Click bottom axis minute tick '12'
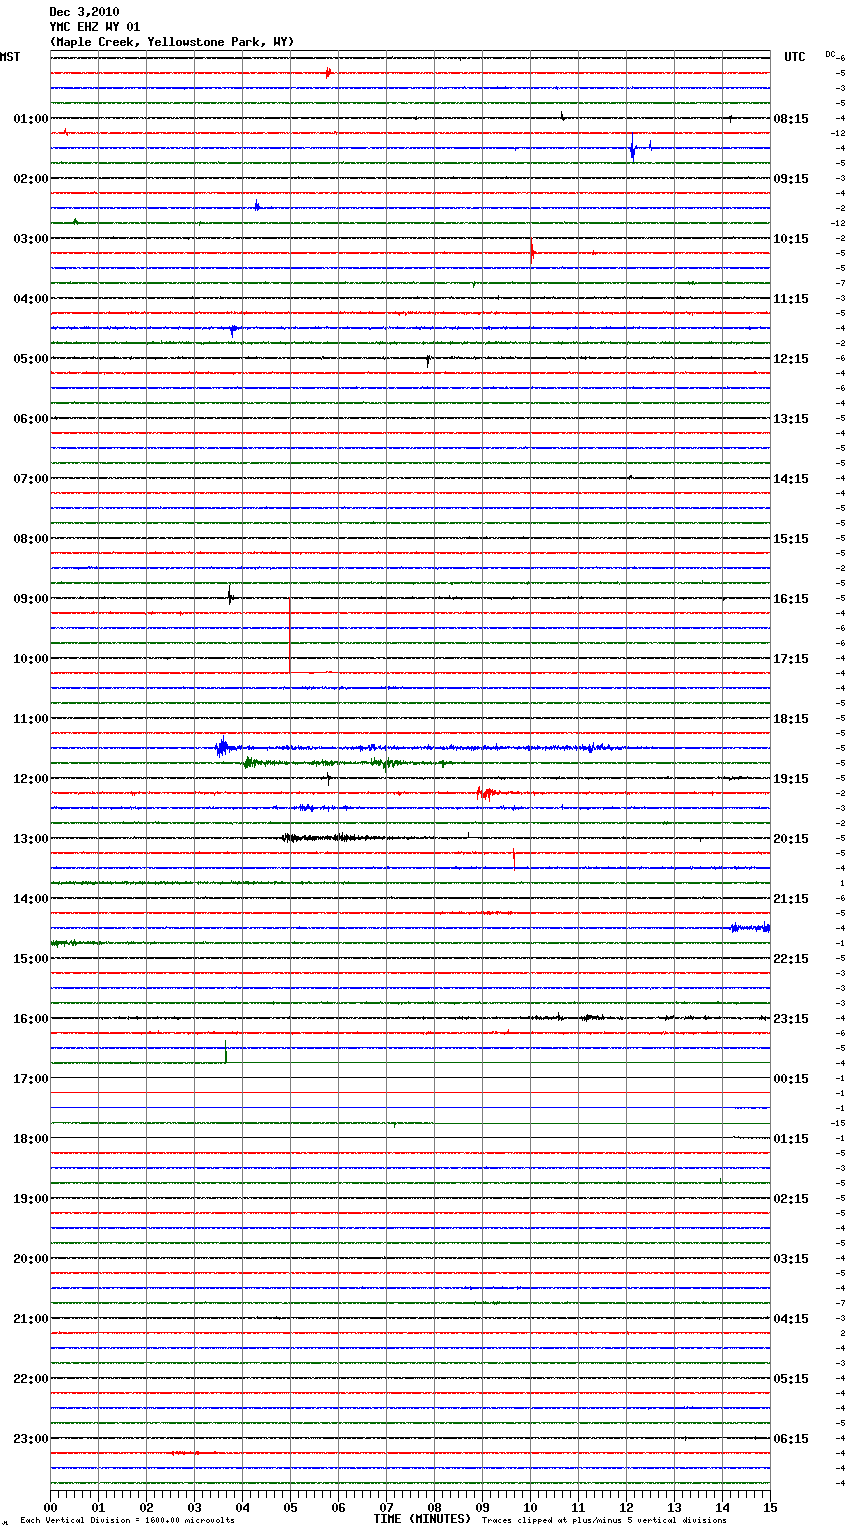Screen dimensions: 850x1534 [626, 1507]
